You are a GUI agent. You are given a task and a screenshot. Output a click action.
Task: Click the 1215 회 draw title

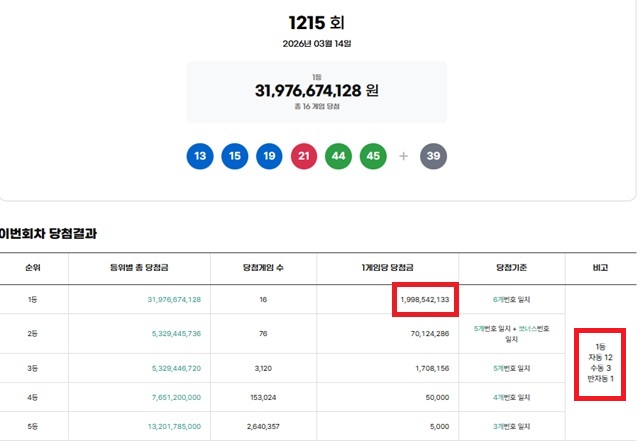316,22
